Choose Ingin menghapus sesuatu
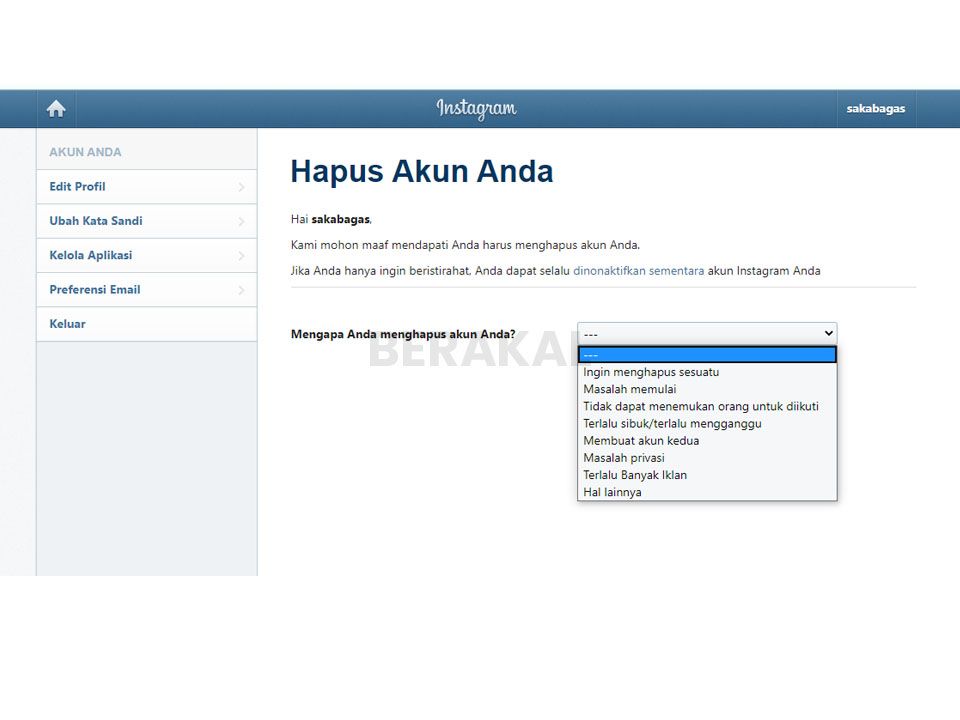Viewport: 960px width, 720px height. [x=707, y=372]
